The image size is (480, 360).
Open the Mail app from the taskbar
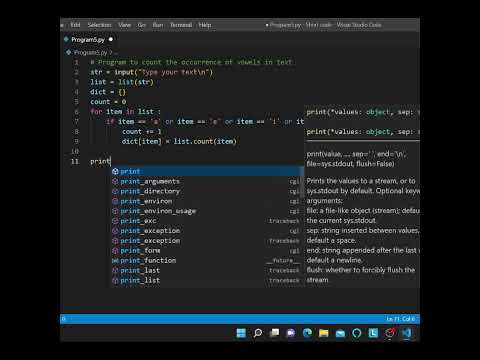(340, 333)
